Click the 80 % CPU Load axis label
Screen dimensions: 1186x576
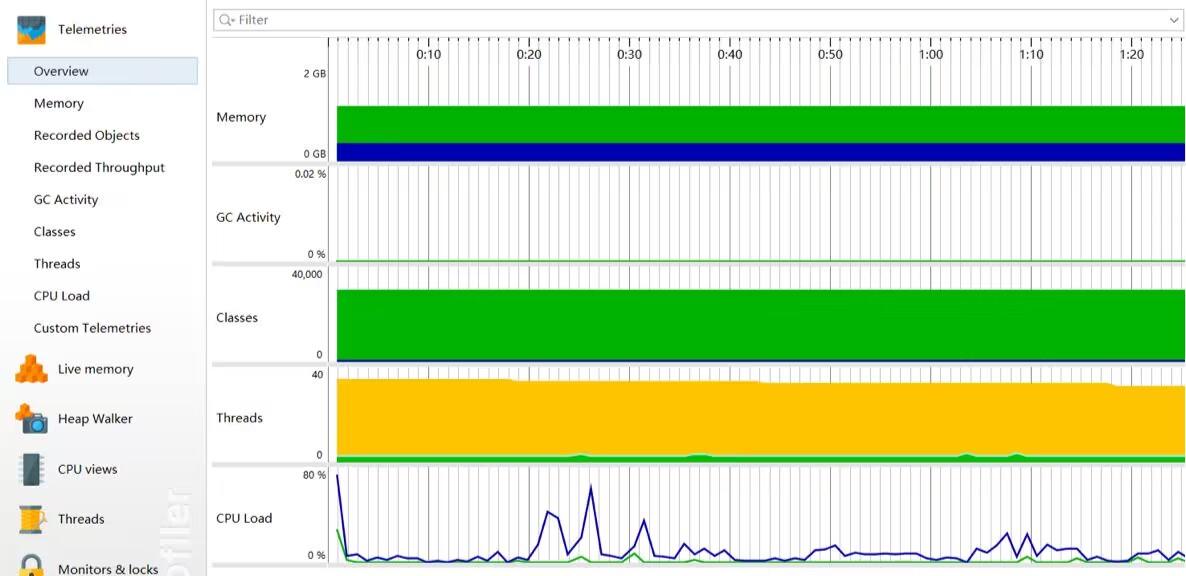click(x=315, y=475)
